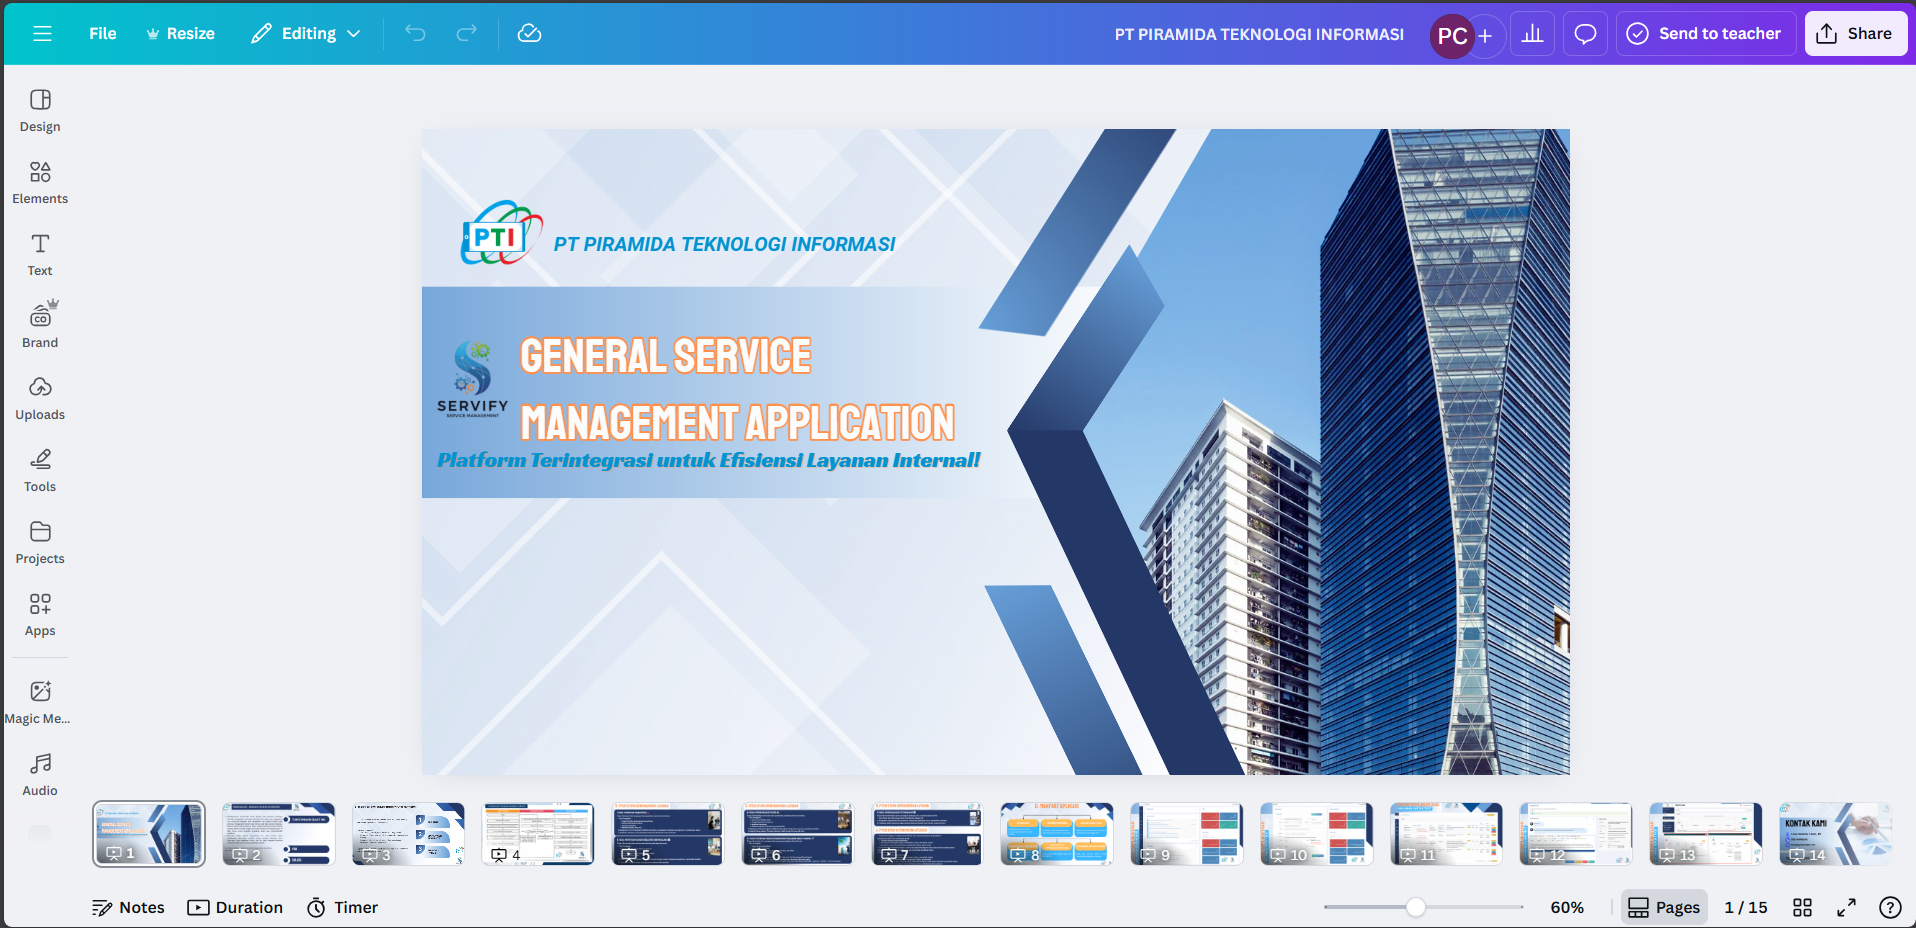The image size is (1916, 928).
Task: Open the Duration settings
Action: tap(235, 907)
